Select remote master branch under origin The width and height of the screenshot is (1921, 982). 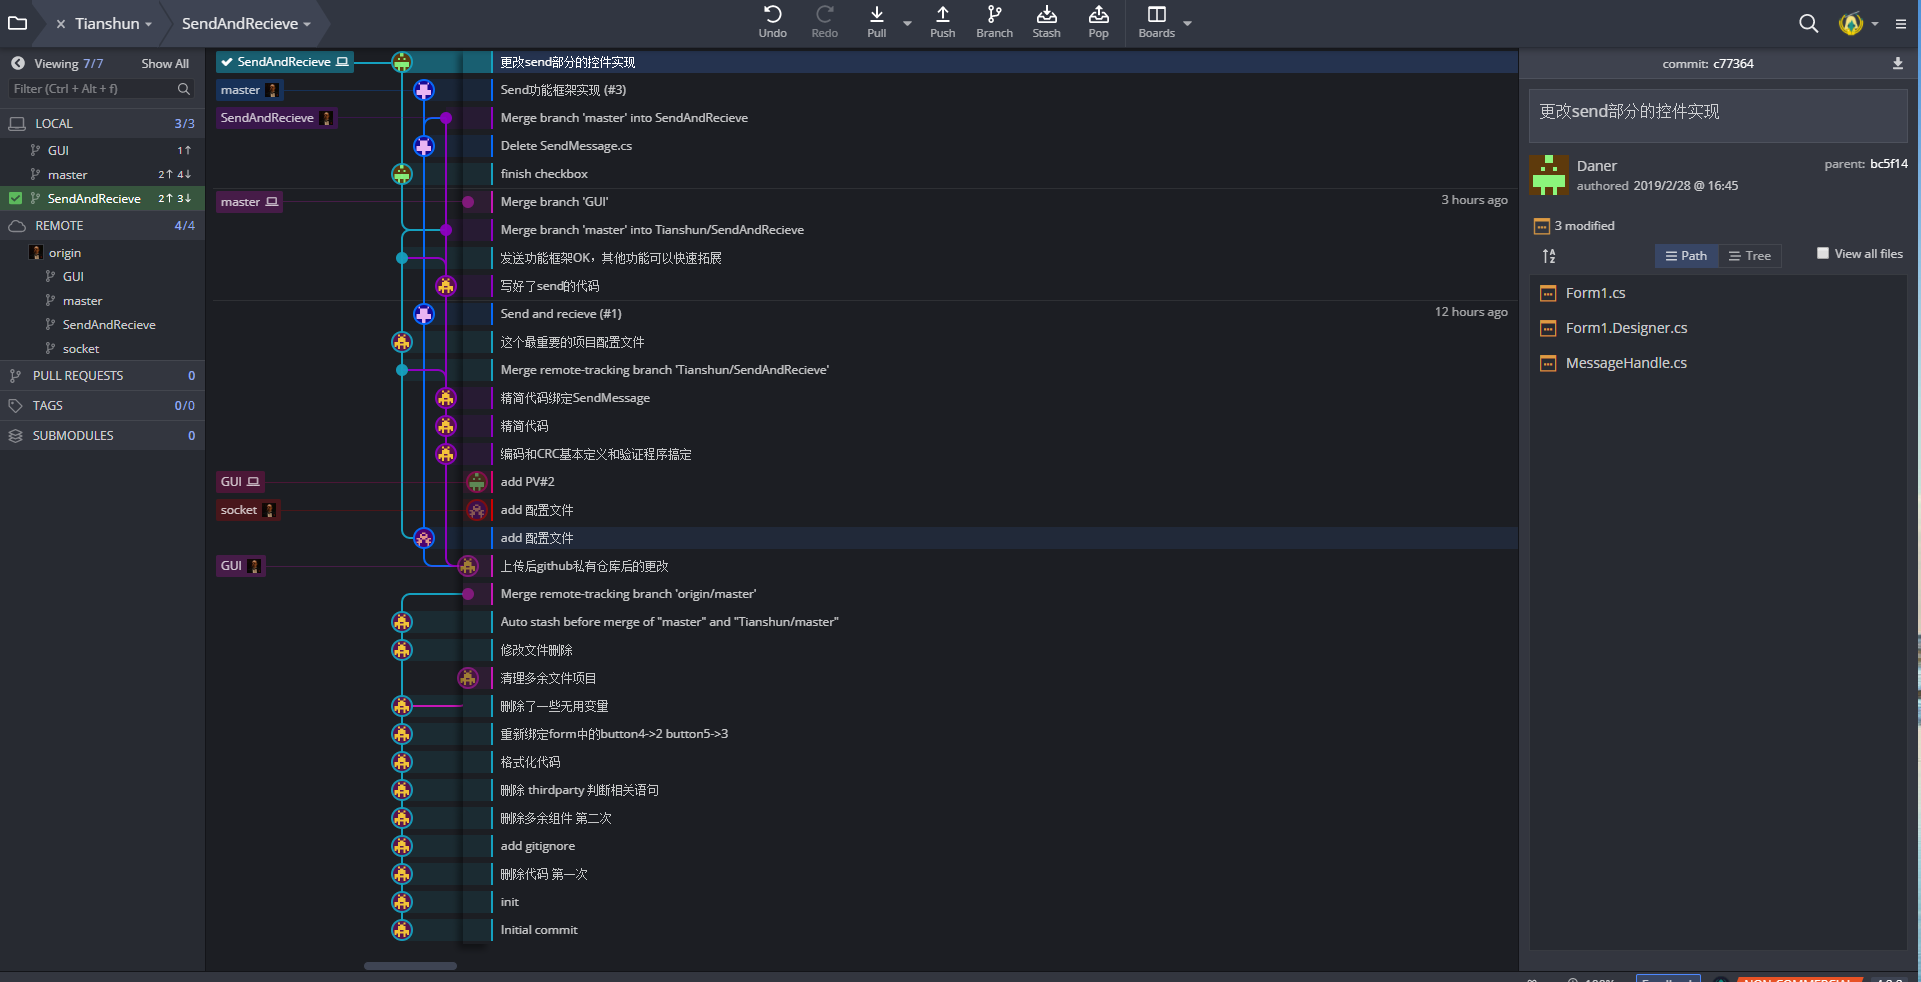[x=102, y=301]
